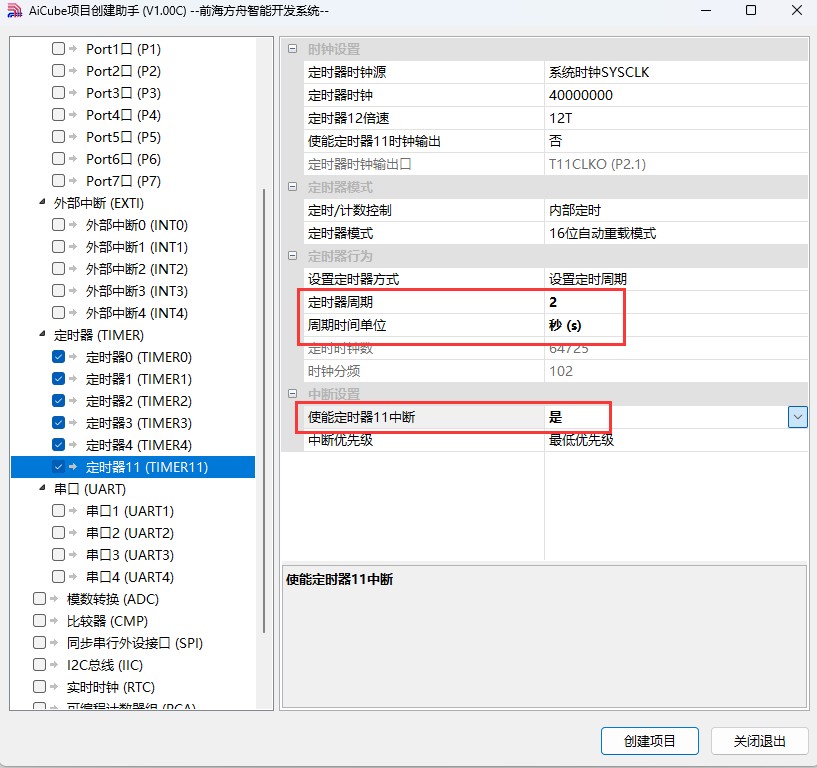Collapse the 中断设置 property group
817x768 pixels.
pyautogui.click(x=293, y=394)
